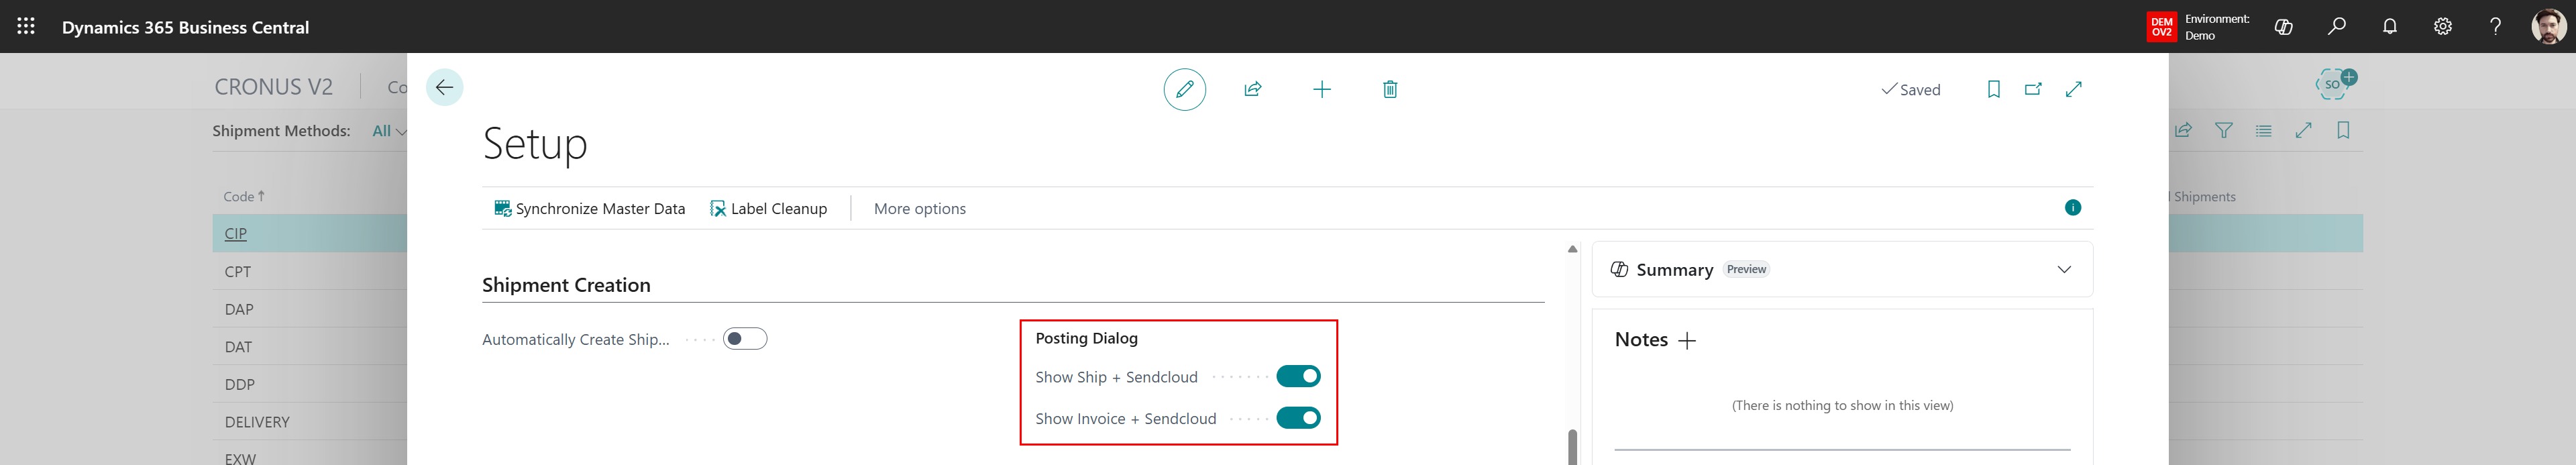Go back using the arrow button
This screenshot has height=465, width=2576.
coord(444,88)
